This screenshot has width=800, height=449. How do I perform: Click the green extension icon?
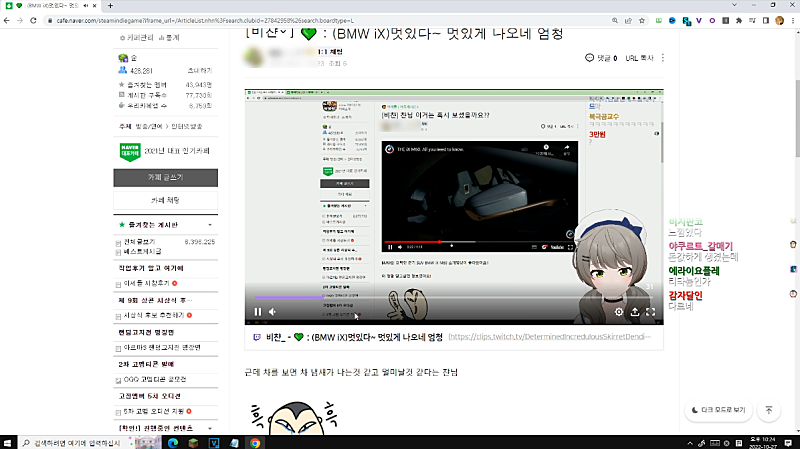tap(659, 20)
